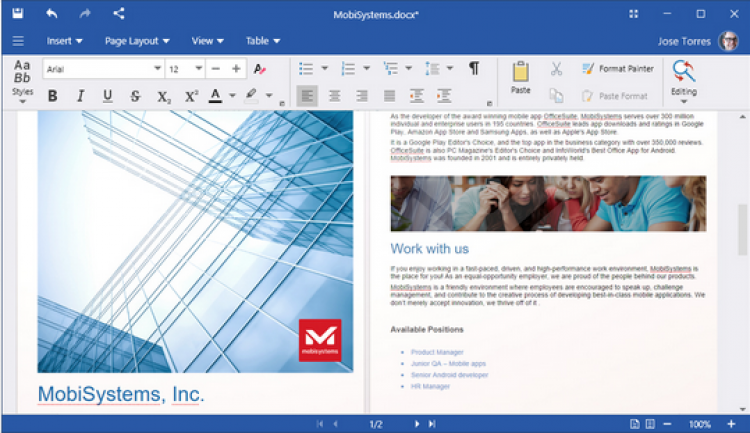Click the Cut scissors icon

(556, 69)
